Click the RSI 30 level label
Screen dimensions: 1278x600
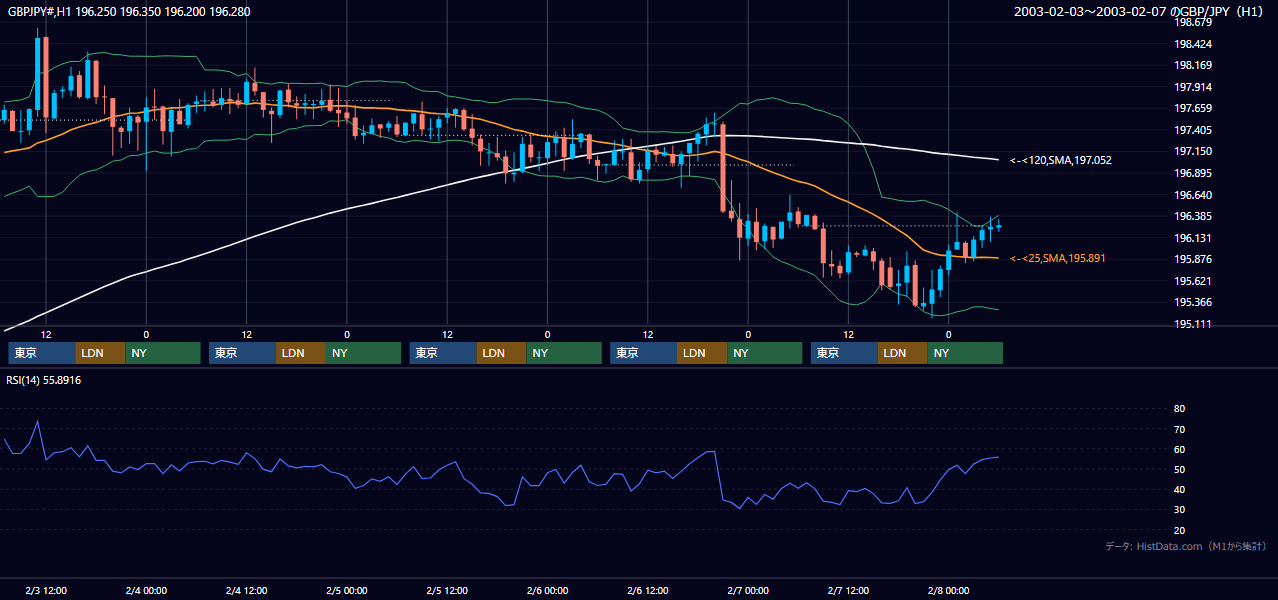[x=1179, y=509]
